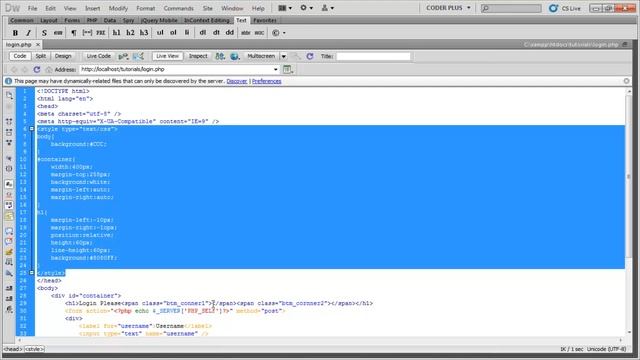Insert List Item with the li icon
Image resolution: width=640 pixels, height=360 pixels.
pyautogui.click(x=187, y=33)
